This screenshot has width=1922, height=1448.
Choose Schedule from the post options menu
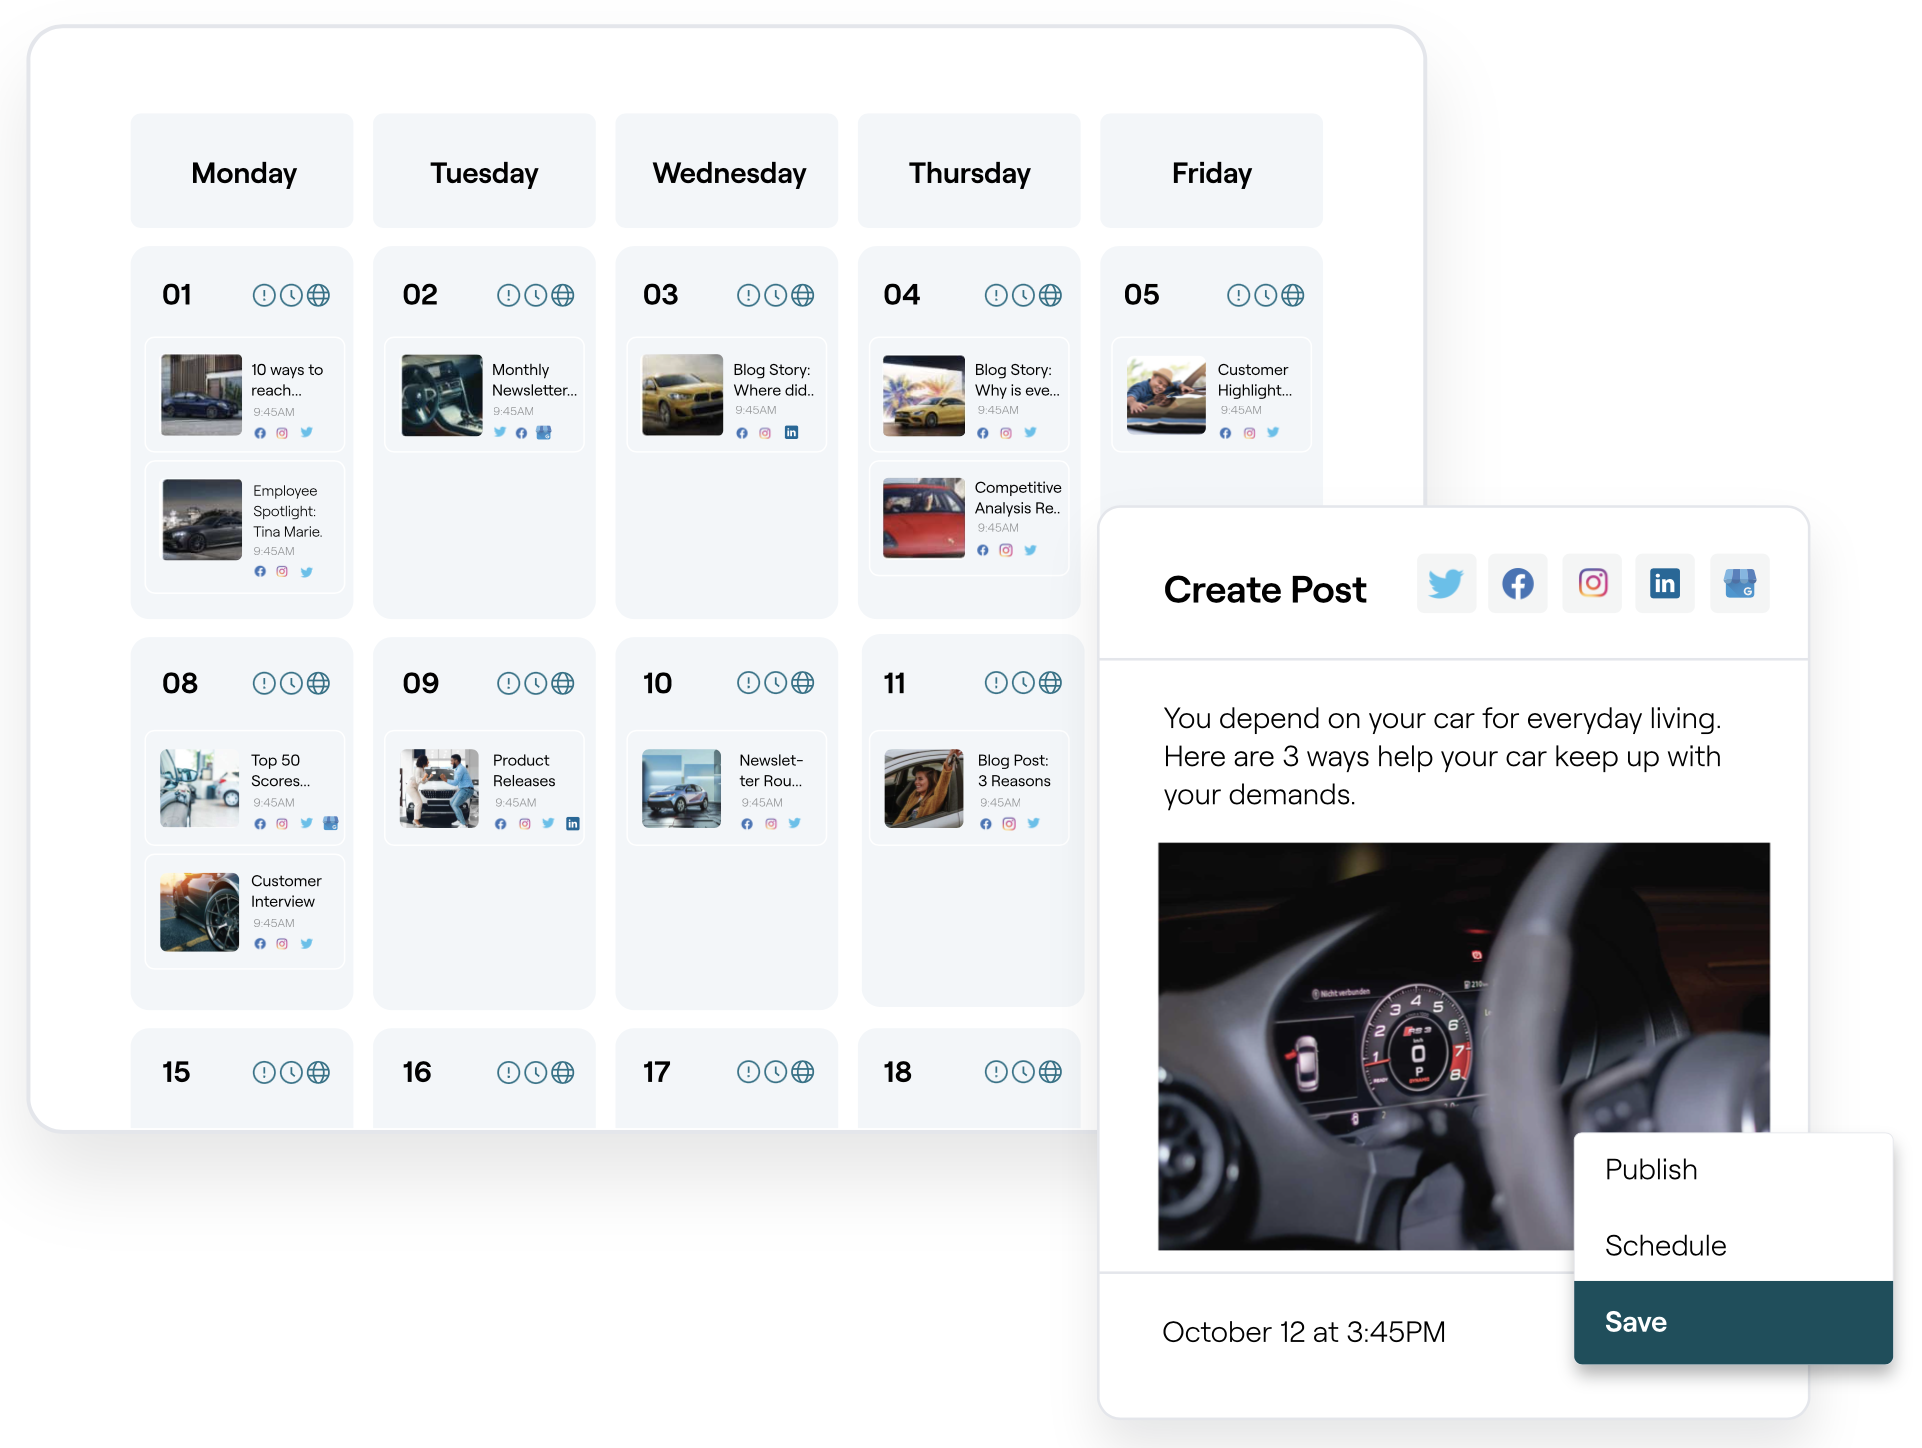coord(1665,1246)
